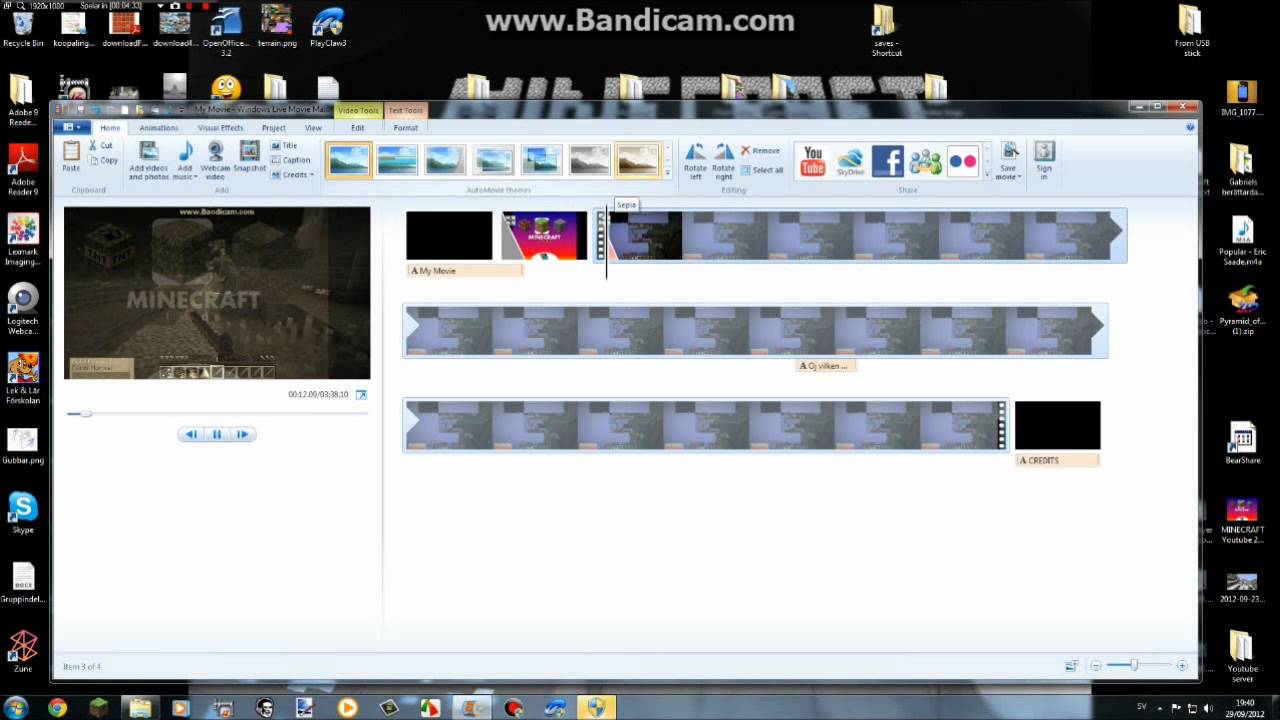The width and height of the screenshot is (1280, 720).
Task: Apply the Sepia AutoMovie theme
Action: 638,161
